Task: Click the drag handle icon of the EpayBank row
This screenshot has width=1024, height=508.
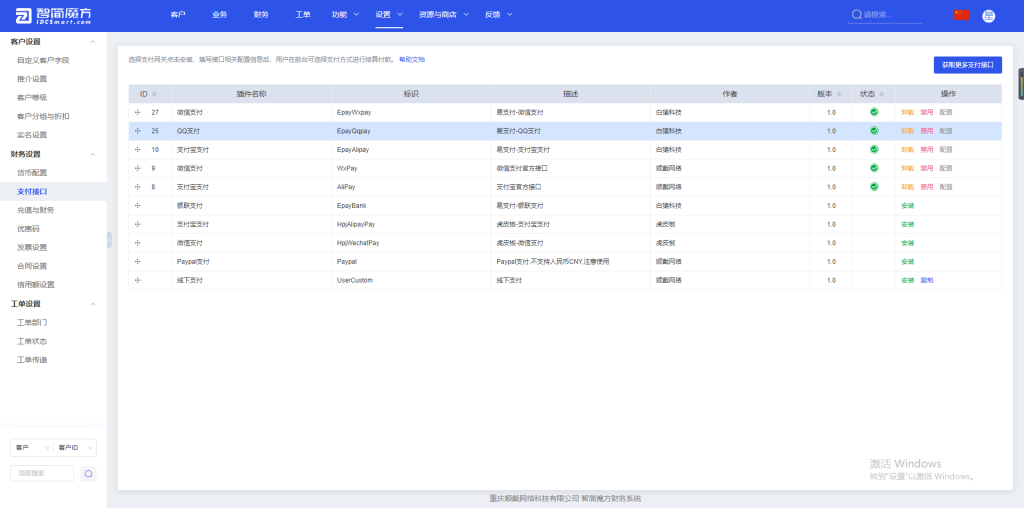Action: click(x=138, y=206)
